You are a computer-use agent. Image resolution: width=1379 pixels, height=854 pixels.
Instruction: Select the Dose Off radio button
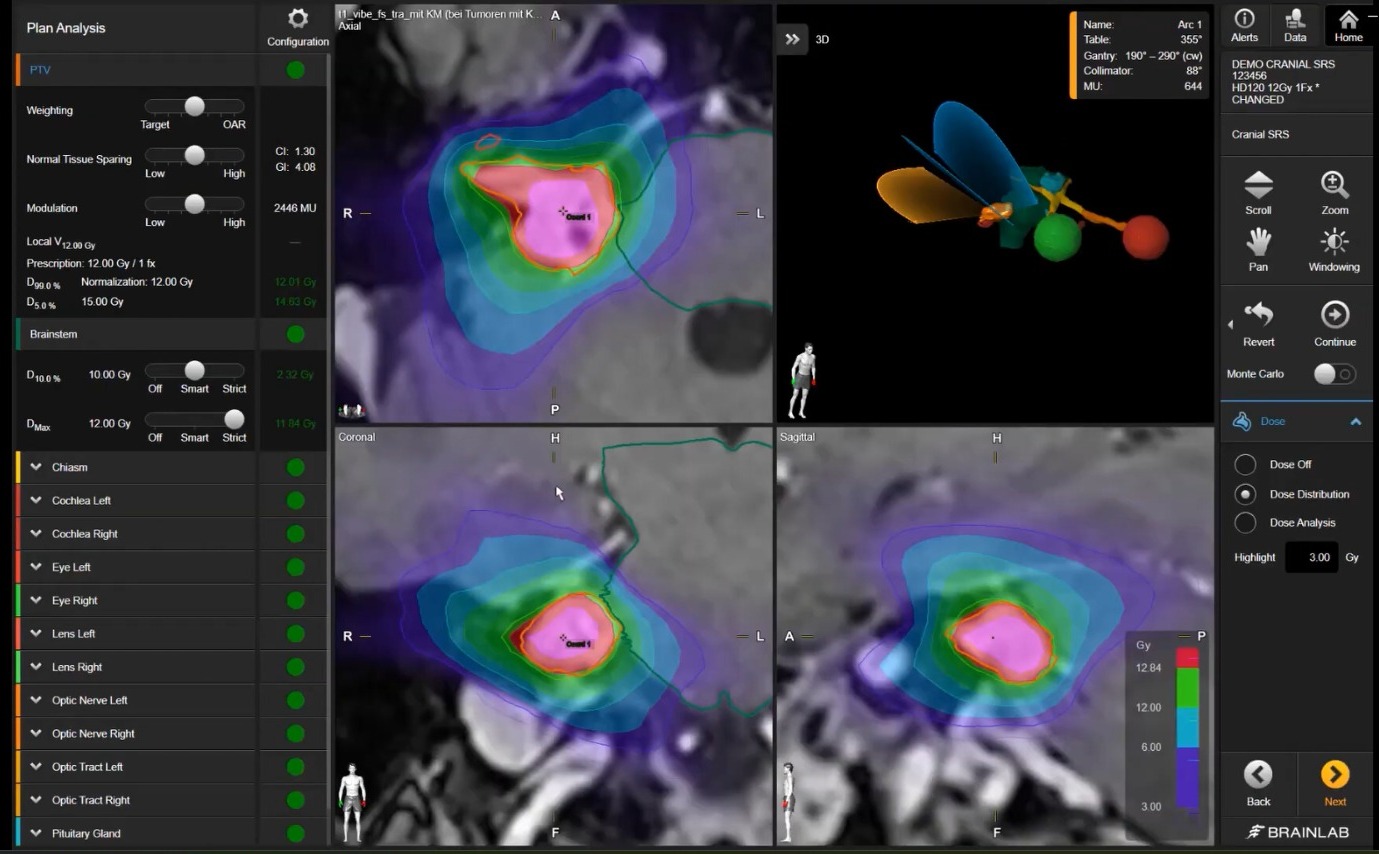pyautogui.click(x=1245, y=465)
